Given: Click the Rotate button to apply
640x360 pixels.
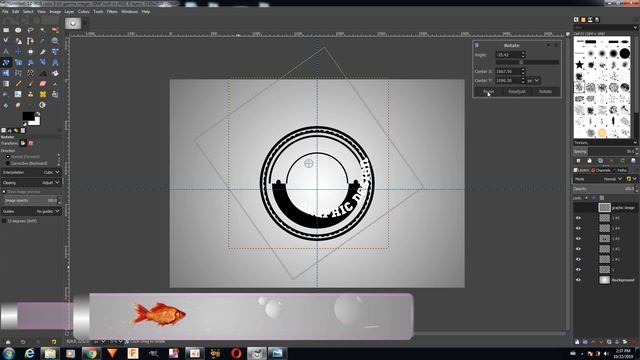Looking at the screenshot, I should (545, 92).
